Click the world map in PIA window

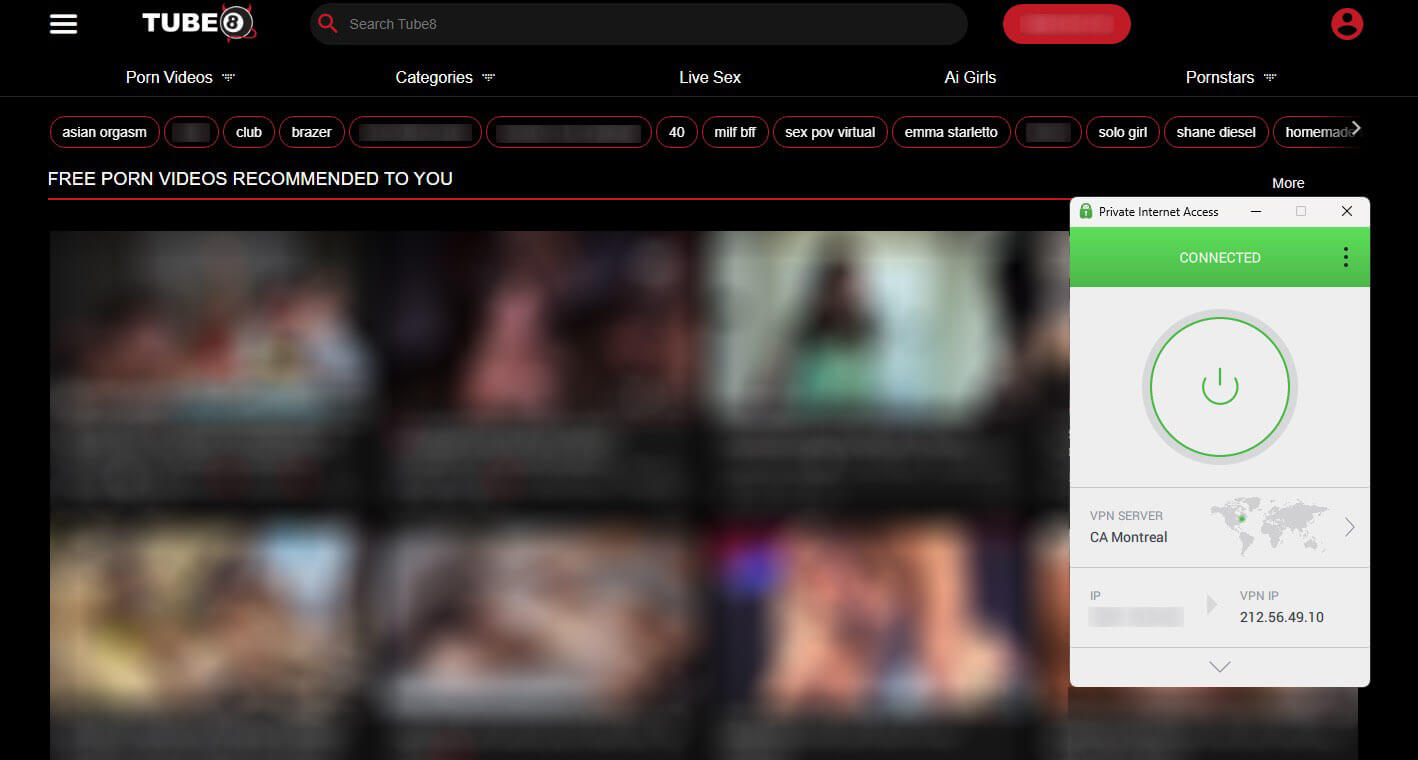(1268, 526)
